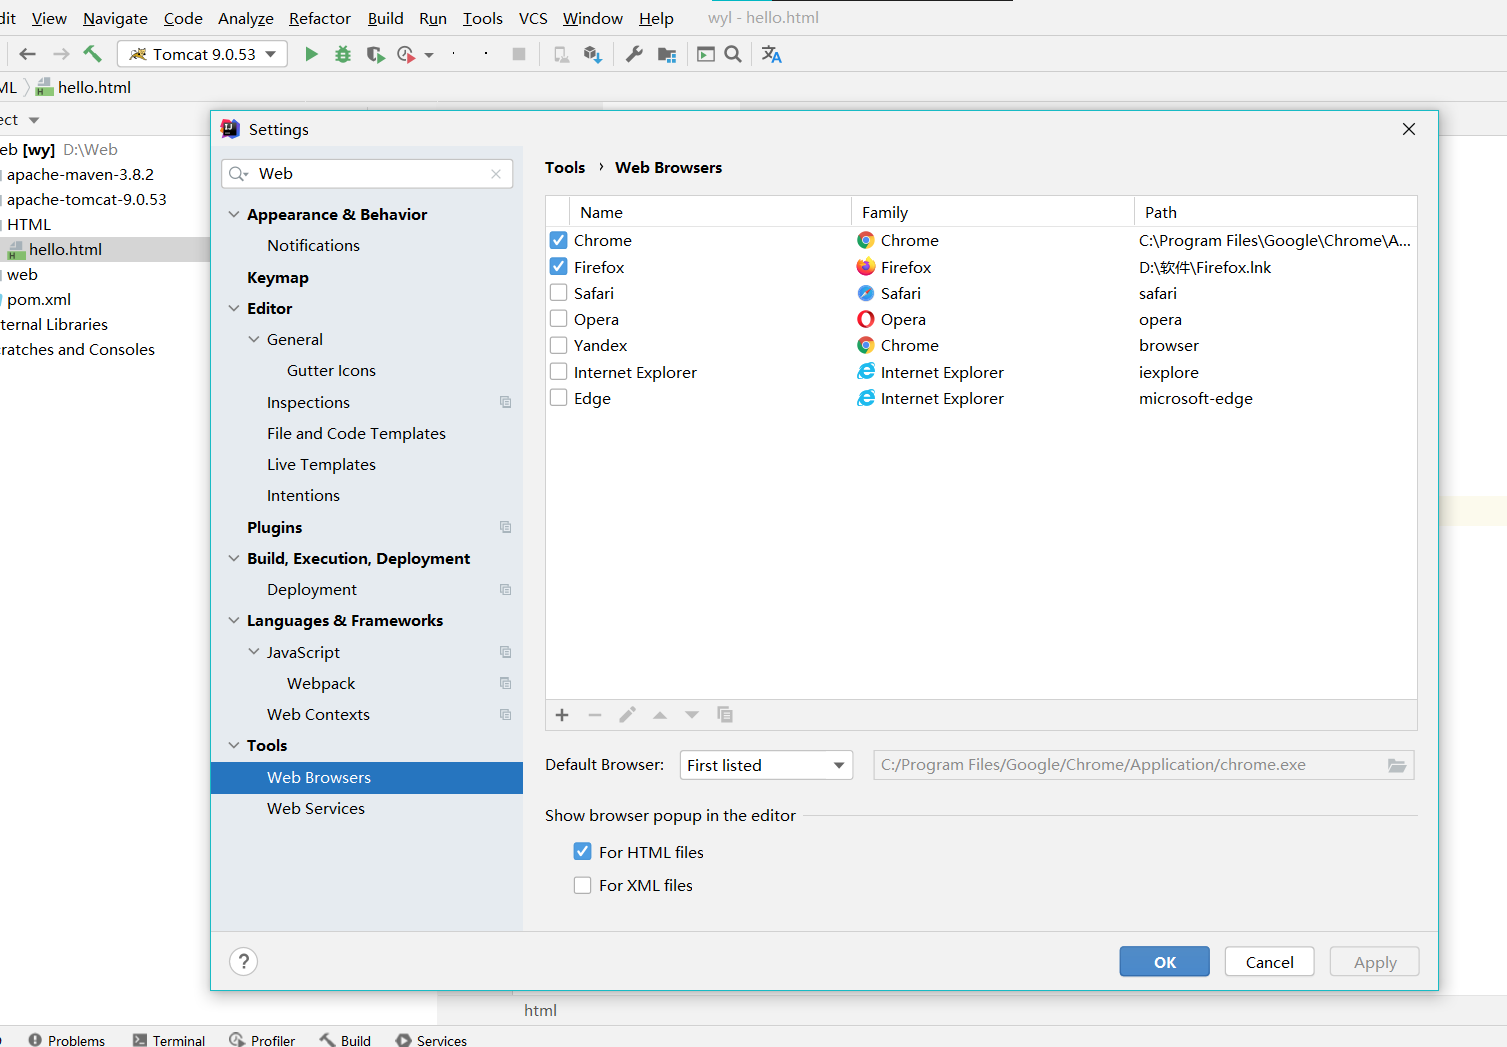Click the Move Up triangle icon

[660, 715]
